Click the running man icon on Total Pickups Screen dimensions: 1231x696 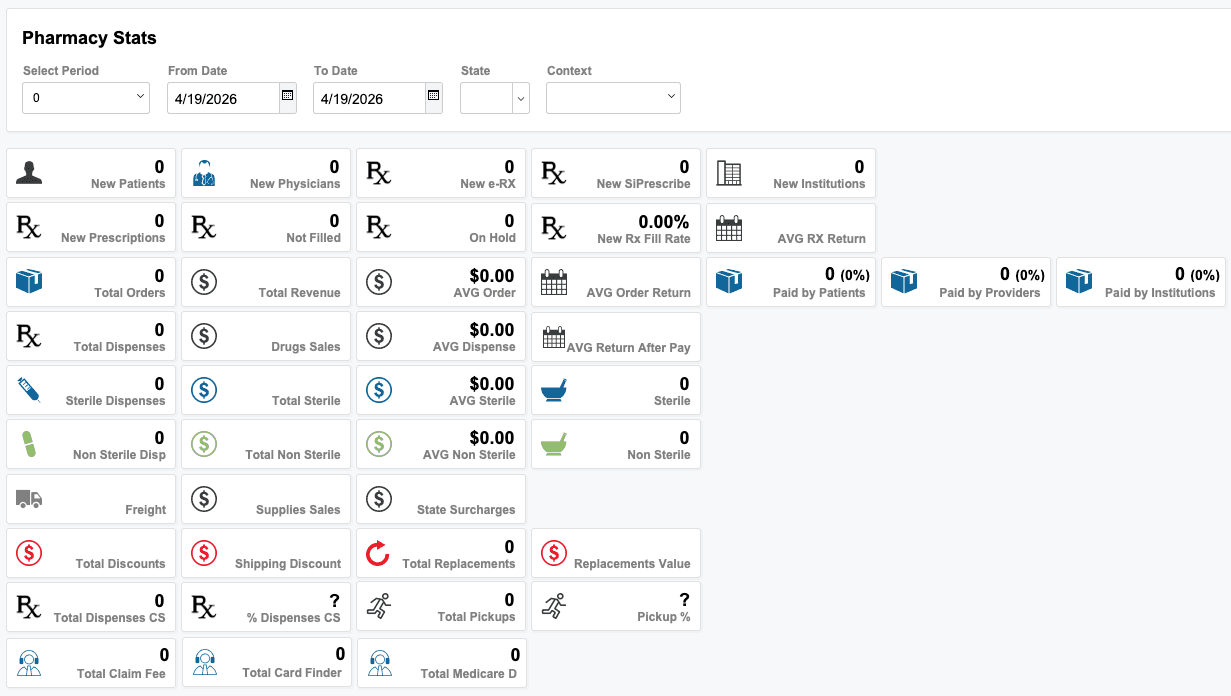[379, 605]
